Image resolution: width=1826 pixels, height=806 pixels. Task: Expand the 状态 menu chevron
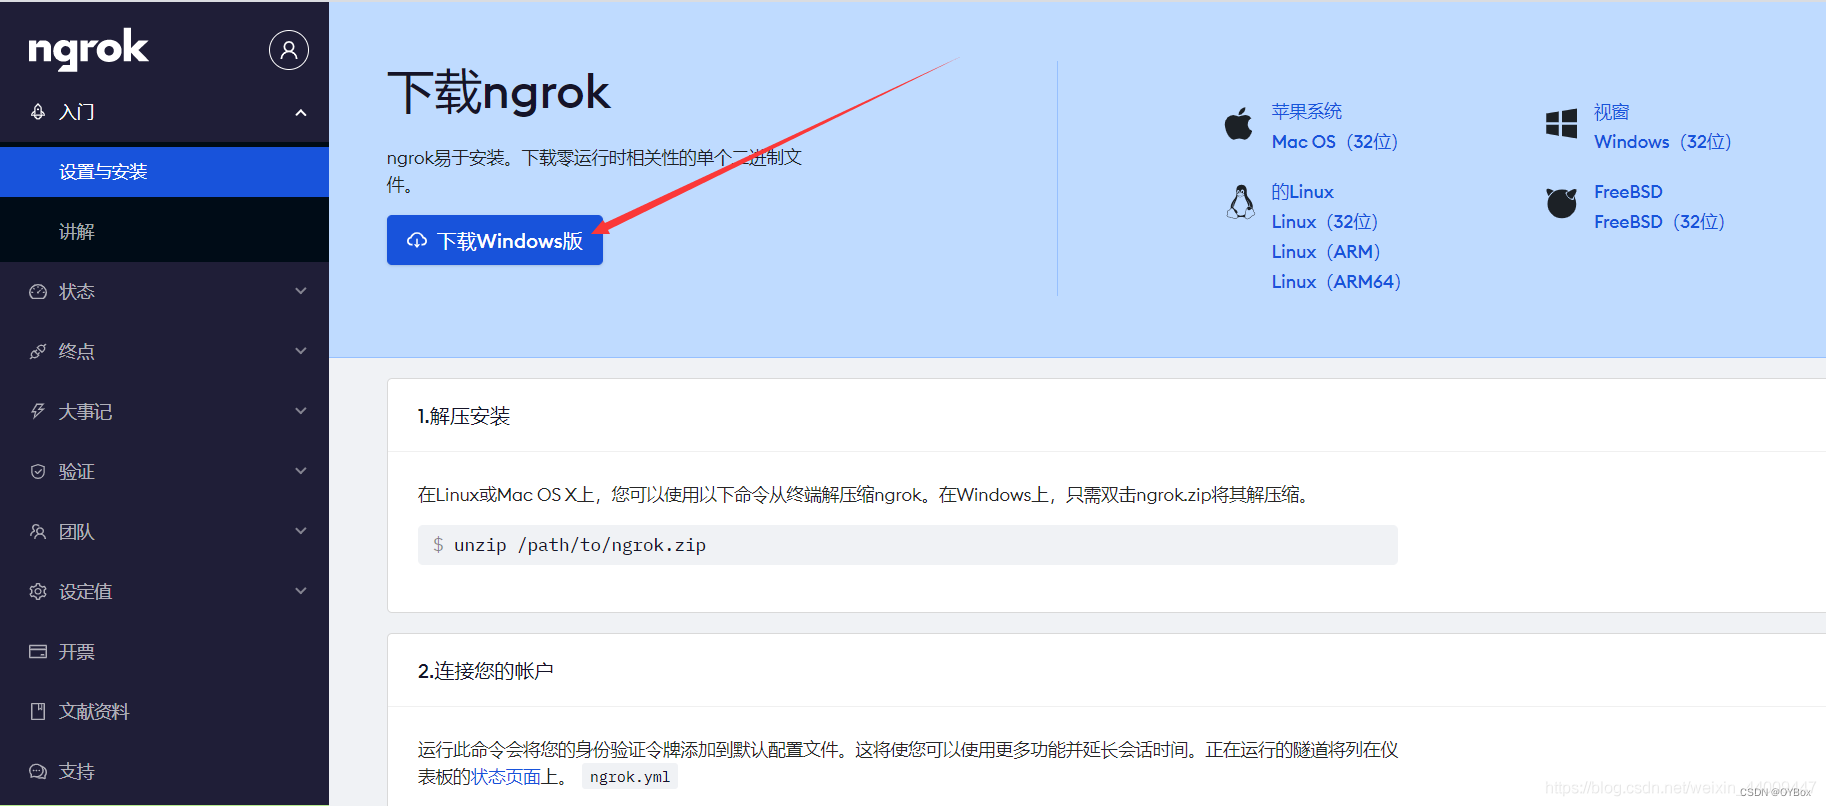[x=301, y=291]
